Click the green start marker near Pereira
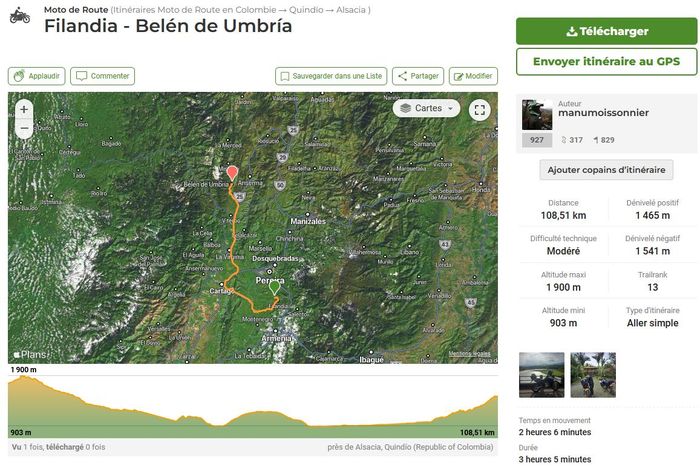 [276, 288]
